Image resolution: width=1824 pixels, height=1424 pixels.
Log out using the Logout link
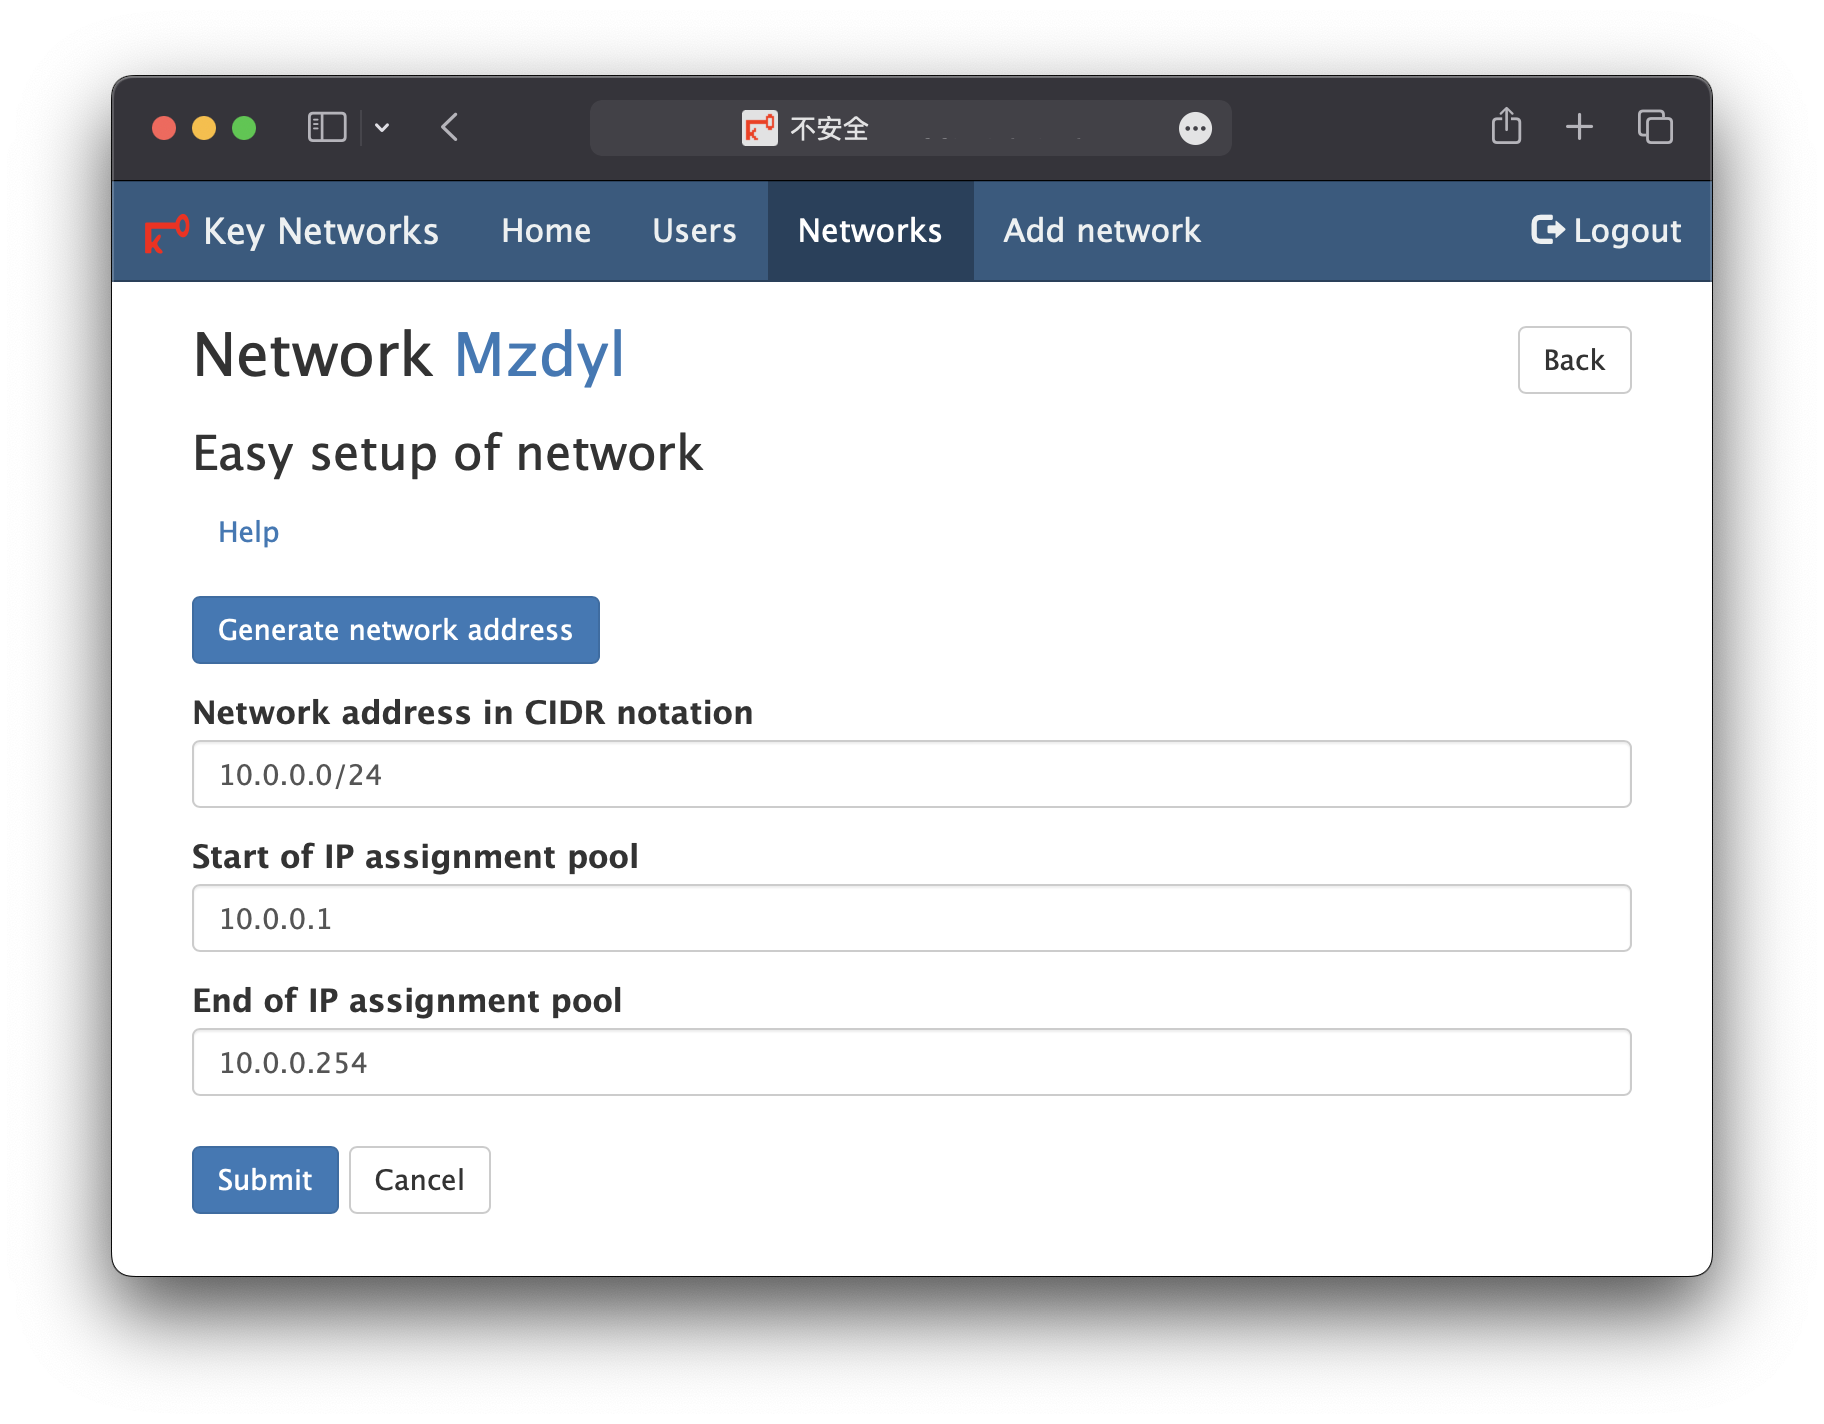pos(1606,231)
